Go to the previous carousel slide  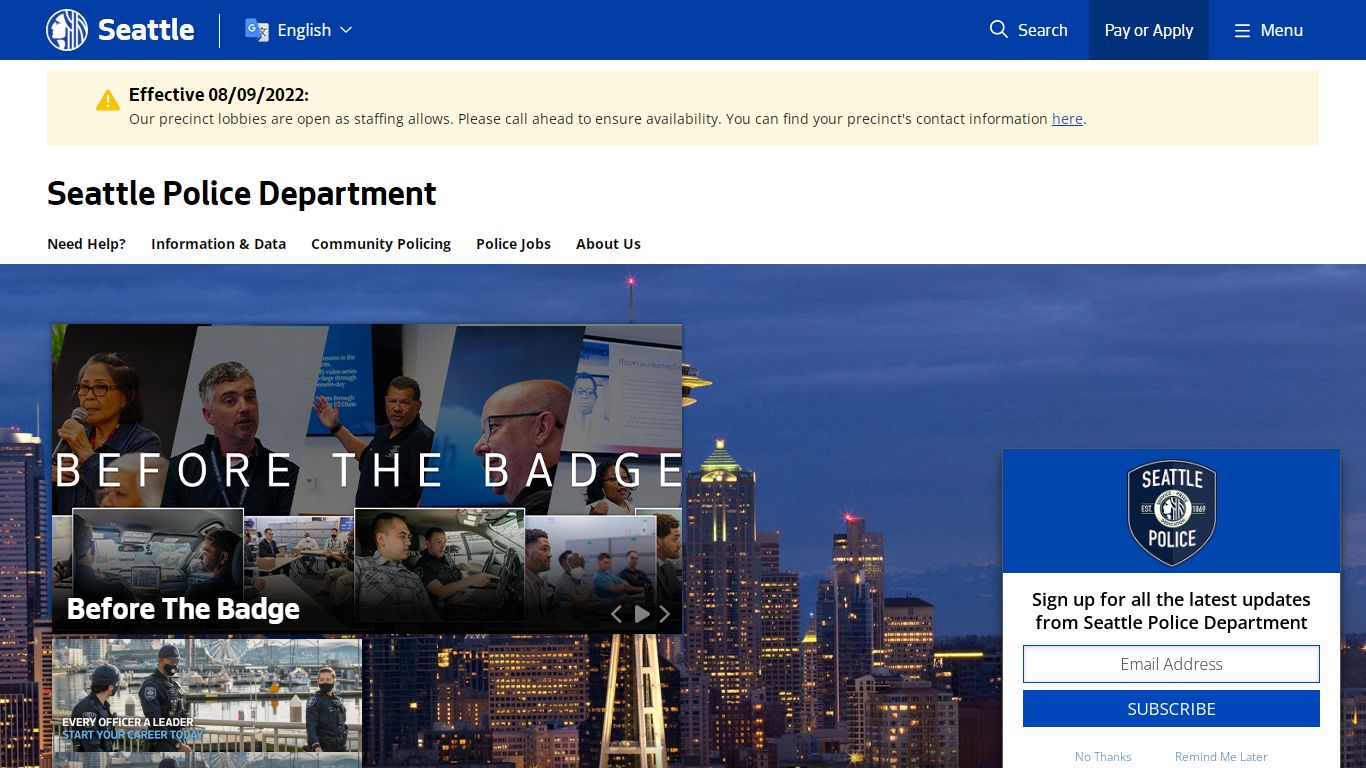coord(616,614)
